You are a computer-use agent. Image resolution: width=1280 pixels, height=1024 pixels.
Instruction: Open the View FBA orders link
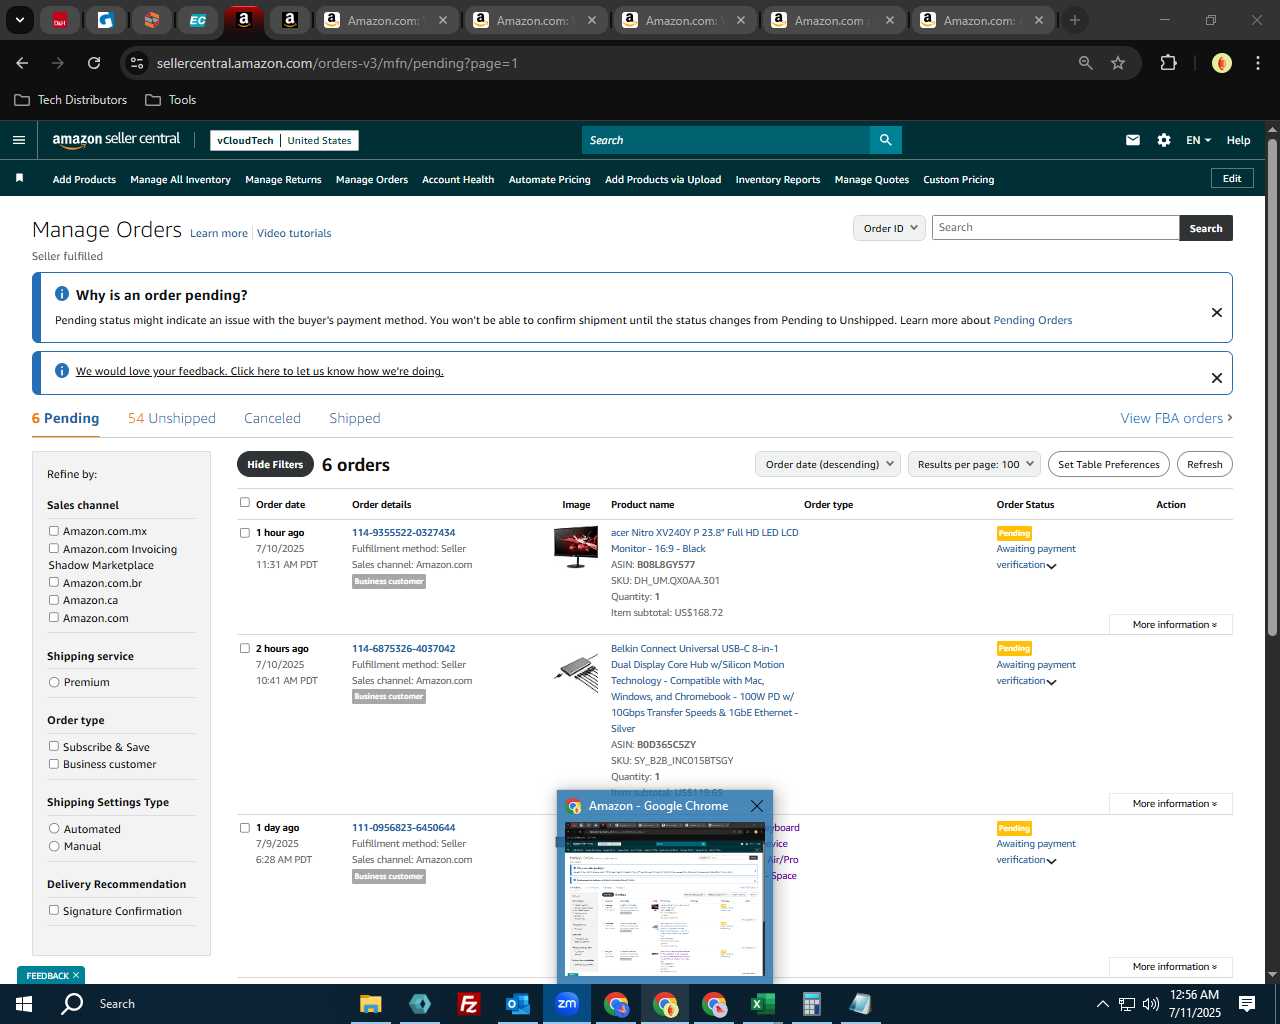point(1176,418)
